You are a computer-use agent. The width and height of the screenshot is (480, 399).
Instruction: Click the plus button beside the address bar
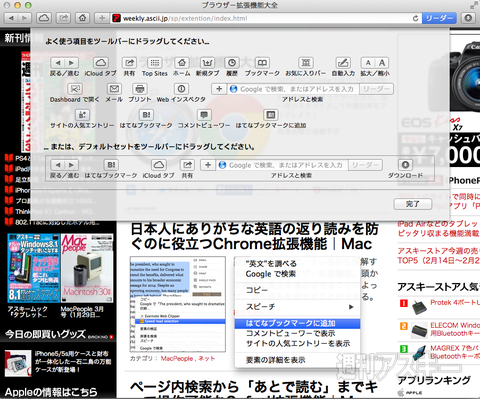[x=102, y=18]
